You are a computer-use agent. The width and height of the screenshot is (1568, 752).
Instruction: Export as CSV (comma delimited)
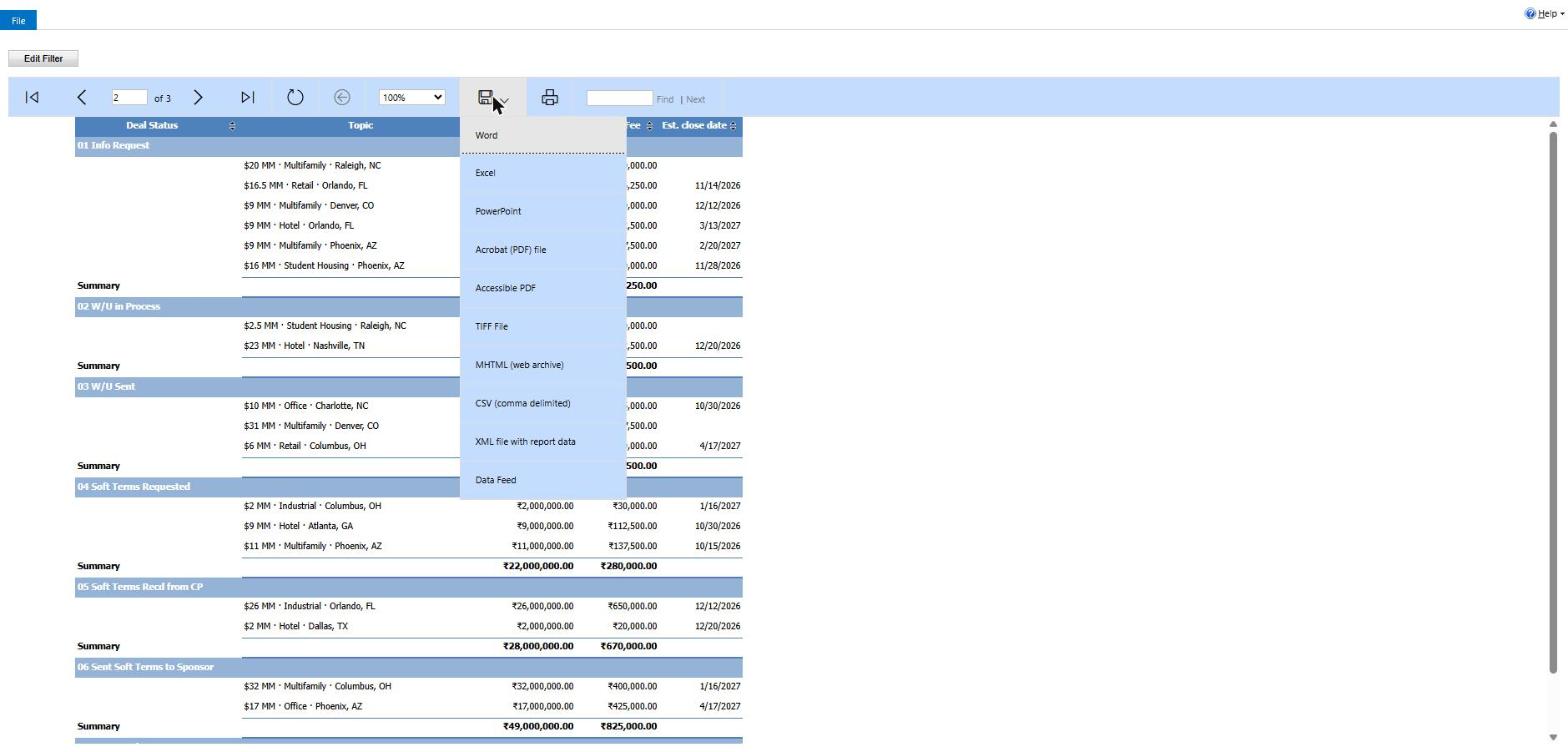(x=543, y=404)
